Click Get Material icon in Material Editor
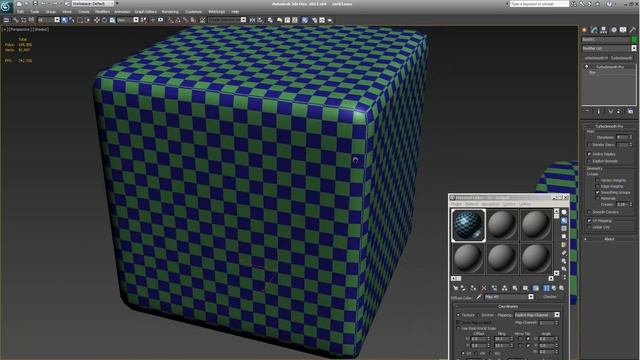Image resolution: width=640 pixels, height=360 pixels. tap(456, 288)
